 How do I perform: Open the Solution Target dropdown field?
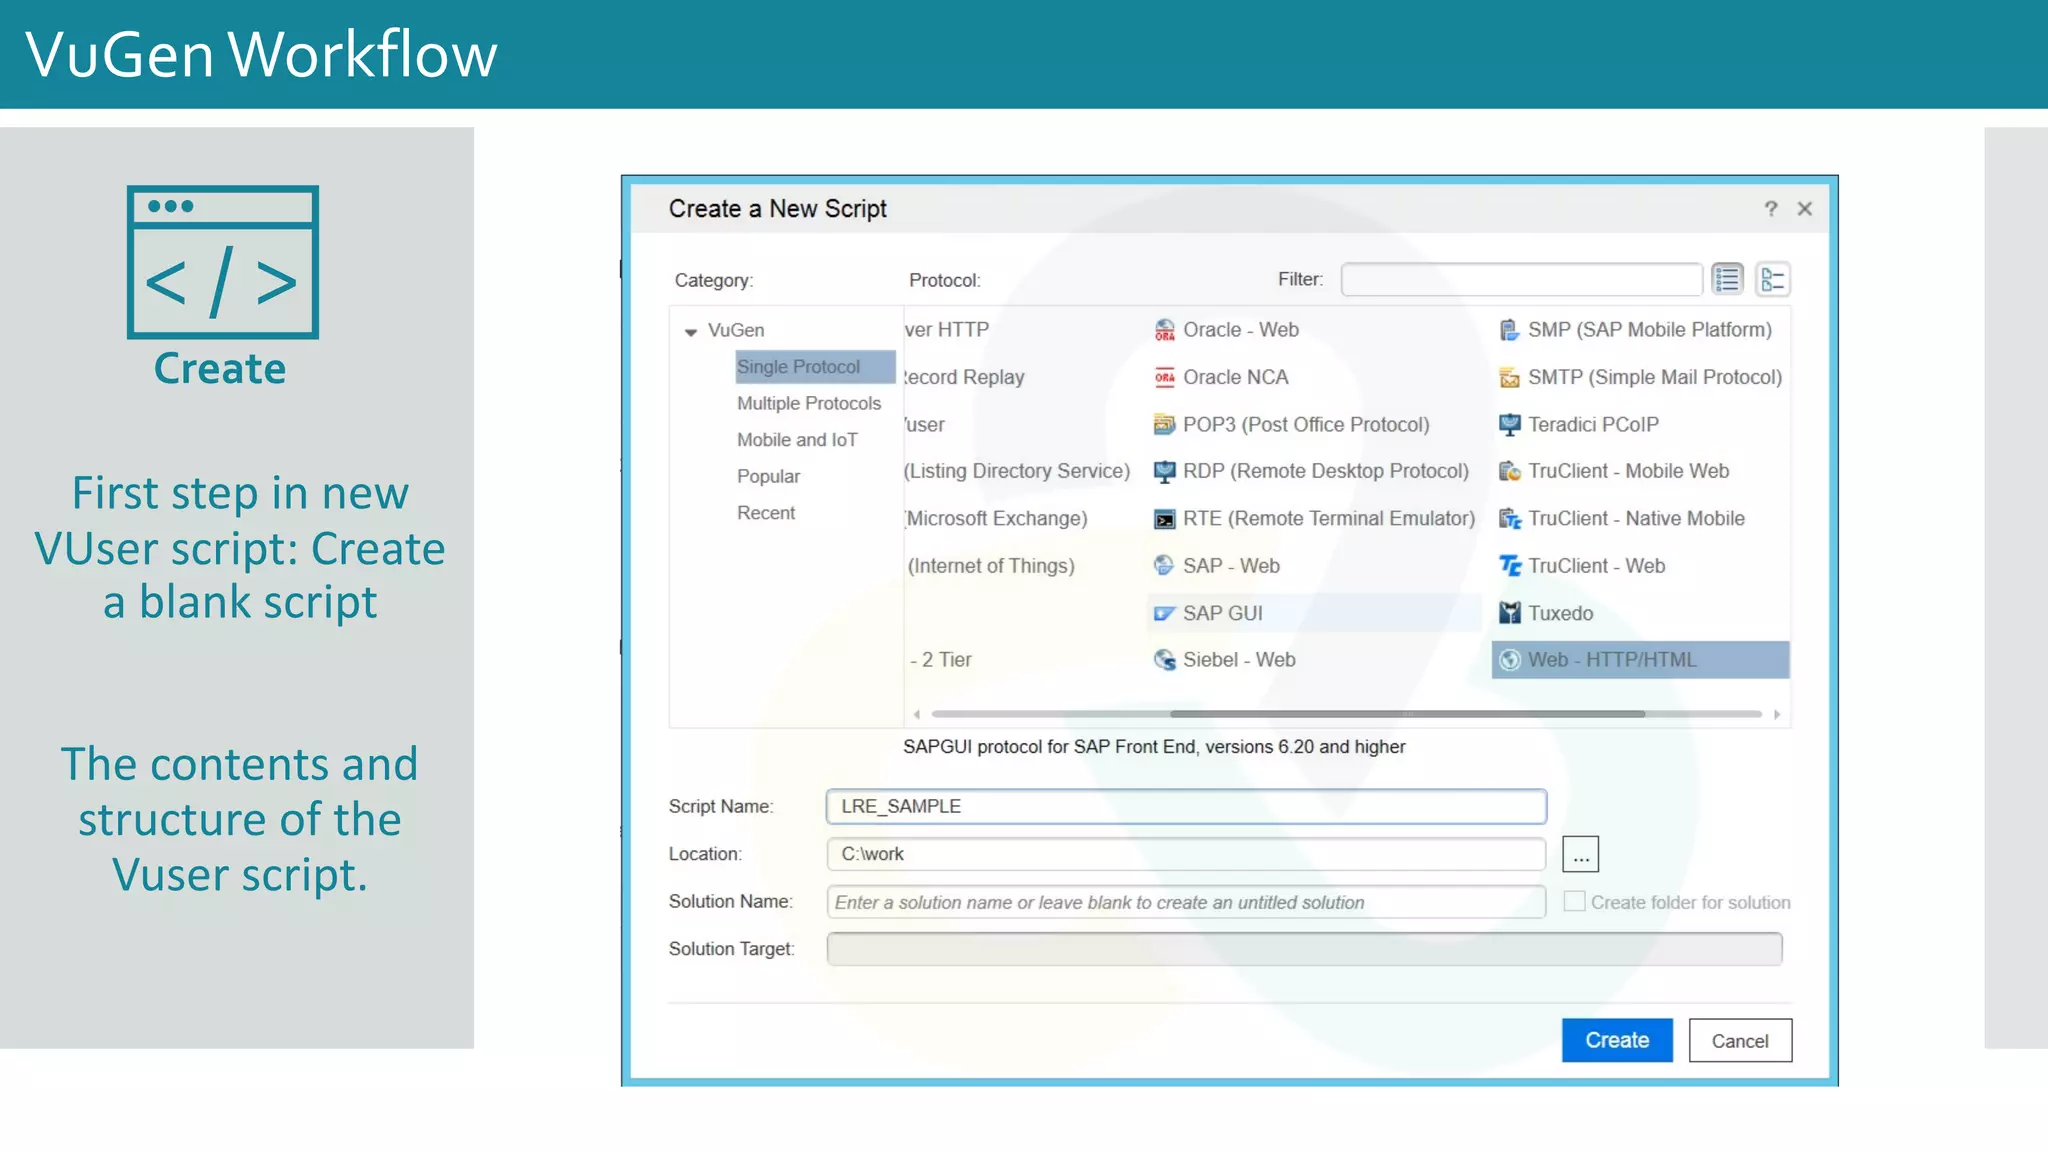click(x=1303, y=949)
